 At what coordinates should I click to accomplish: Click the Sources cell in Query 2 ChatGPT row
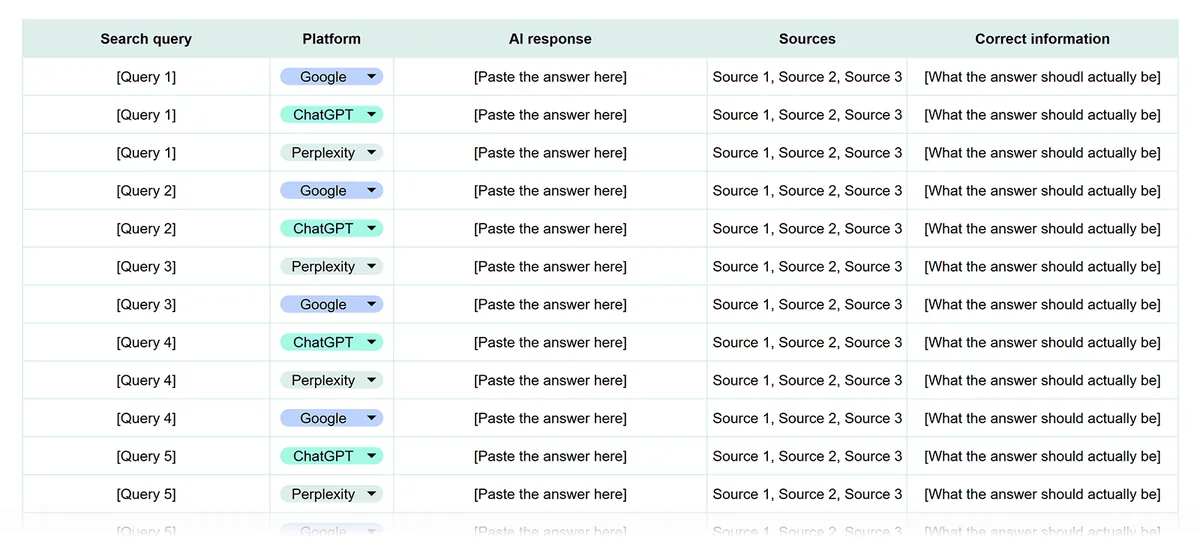click(x=807, y=229)
